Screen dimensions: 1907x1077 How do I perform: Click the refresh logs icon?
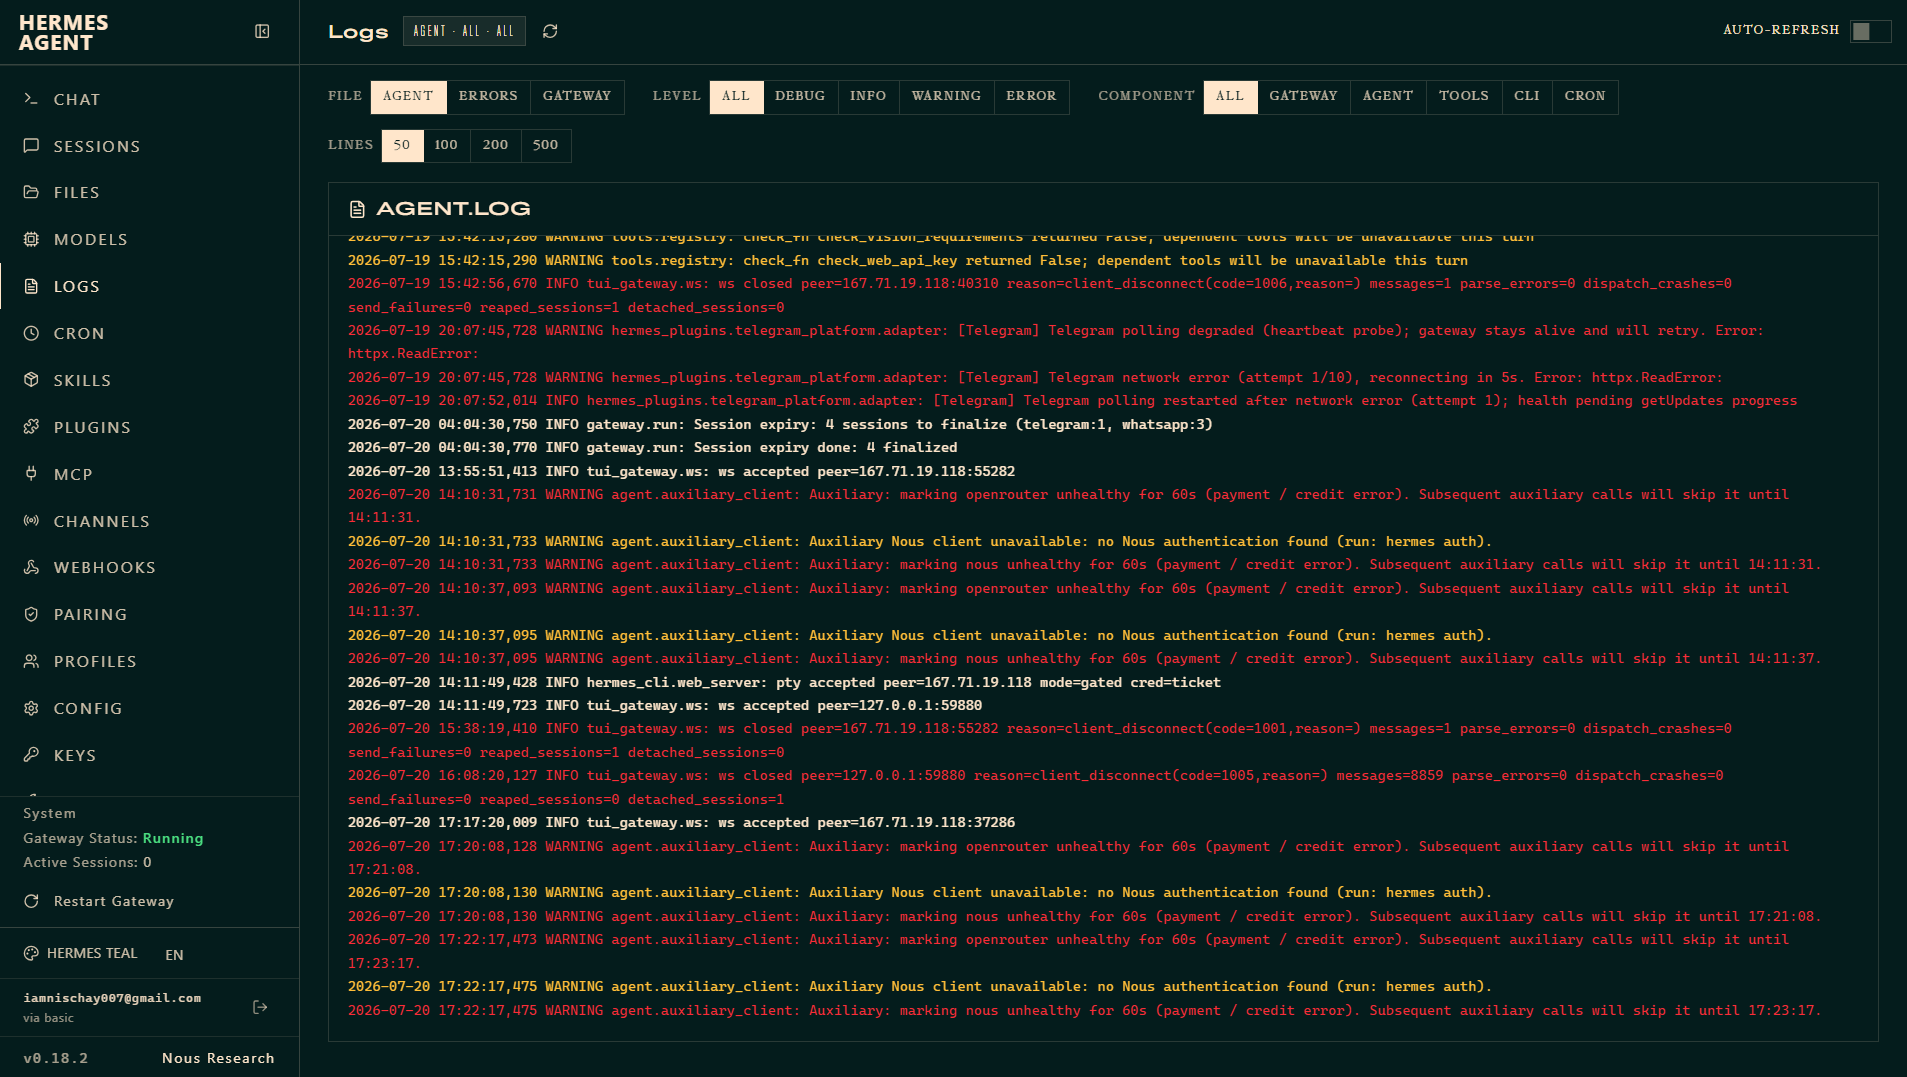[x=550, y=32]
